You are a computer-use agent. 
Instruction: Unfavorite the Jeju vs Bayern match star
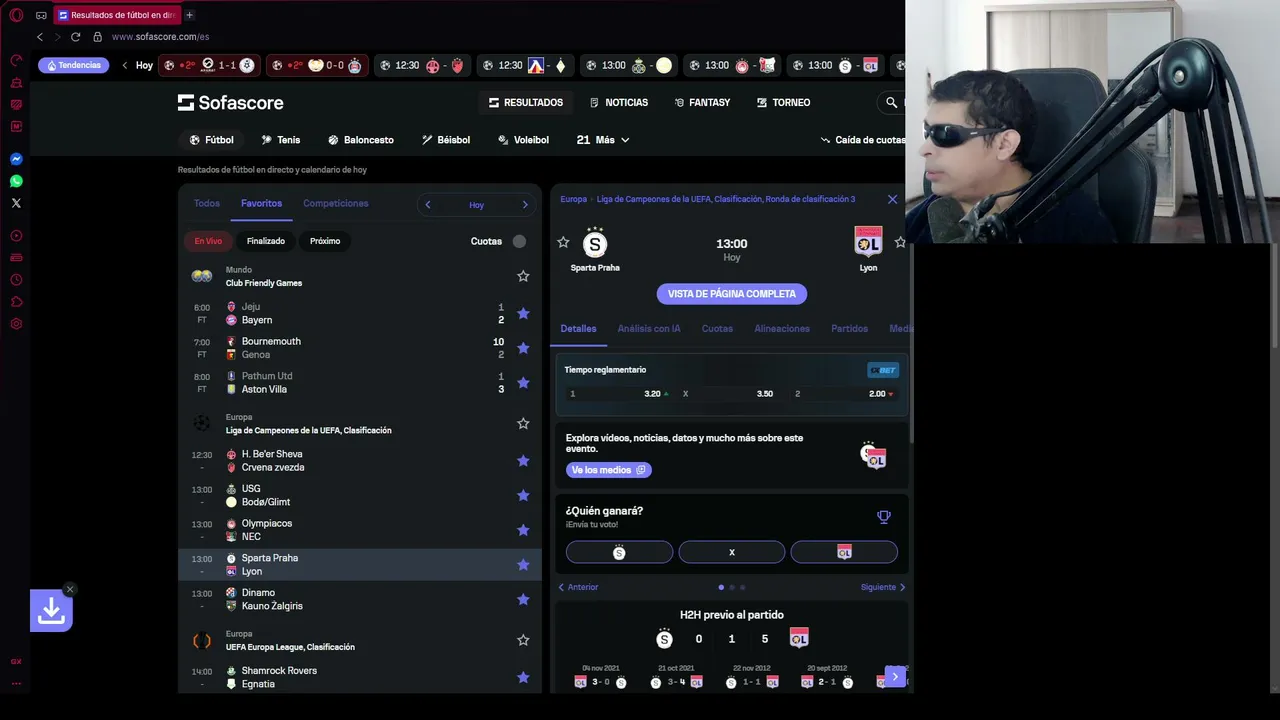click(x=523, y=313)
